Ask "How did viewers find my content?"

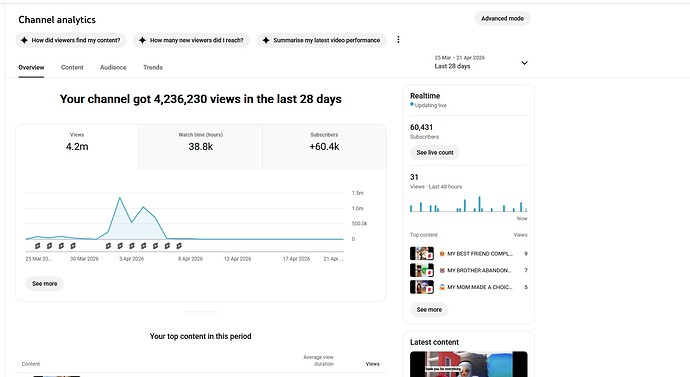[x=71, y=40]
